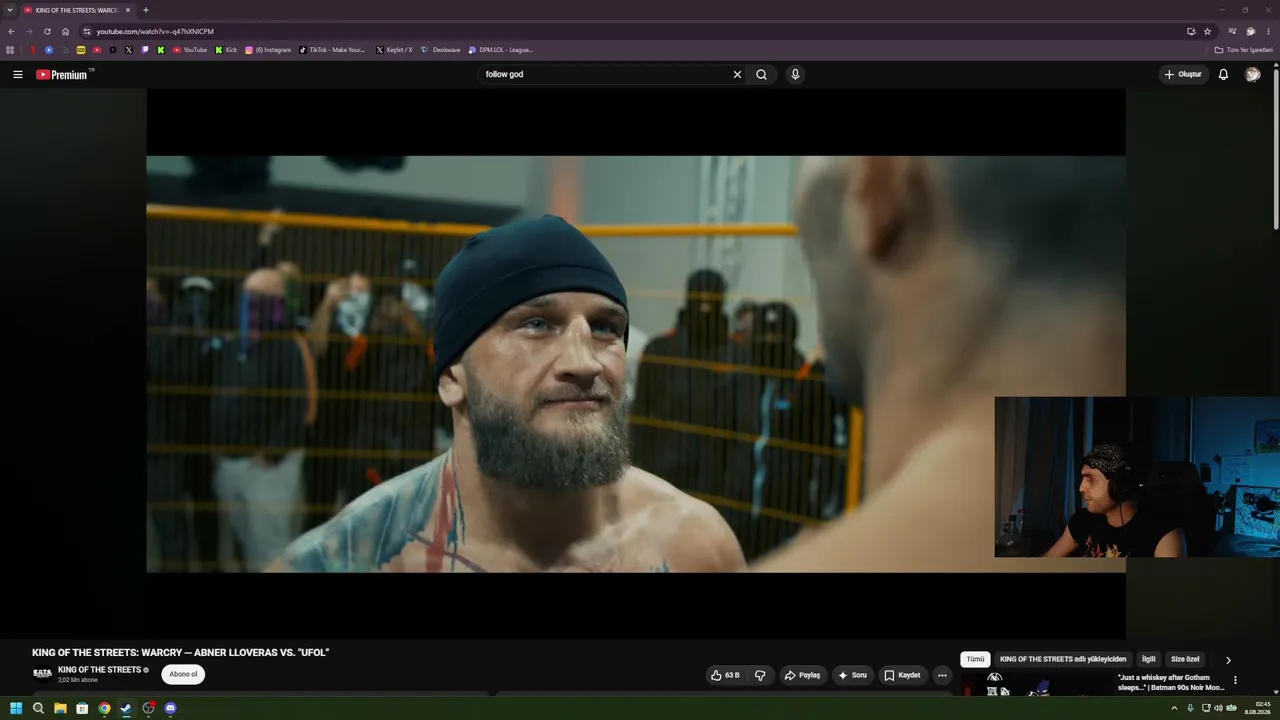Open the Chrome profile avatar
The image size is (1280, 720).
(1250, 31)
